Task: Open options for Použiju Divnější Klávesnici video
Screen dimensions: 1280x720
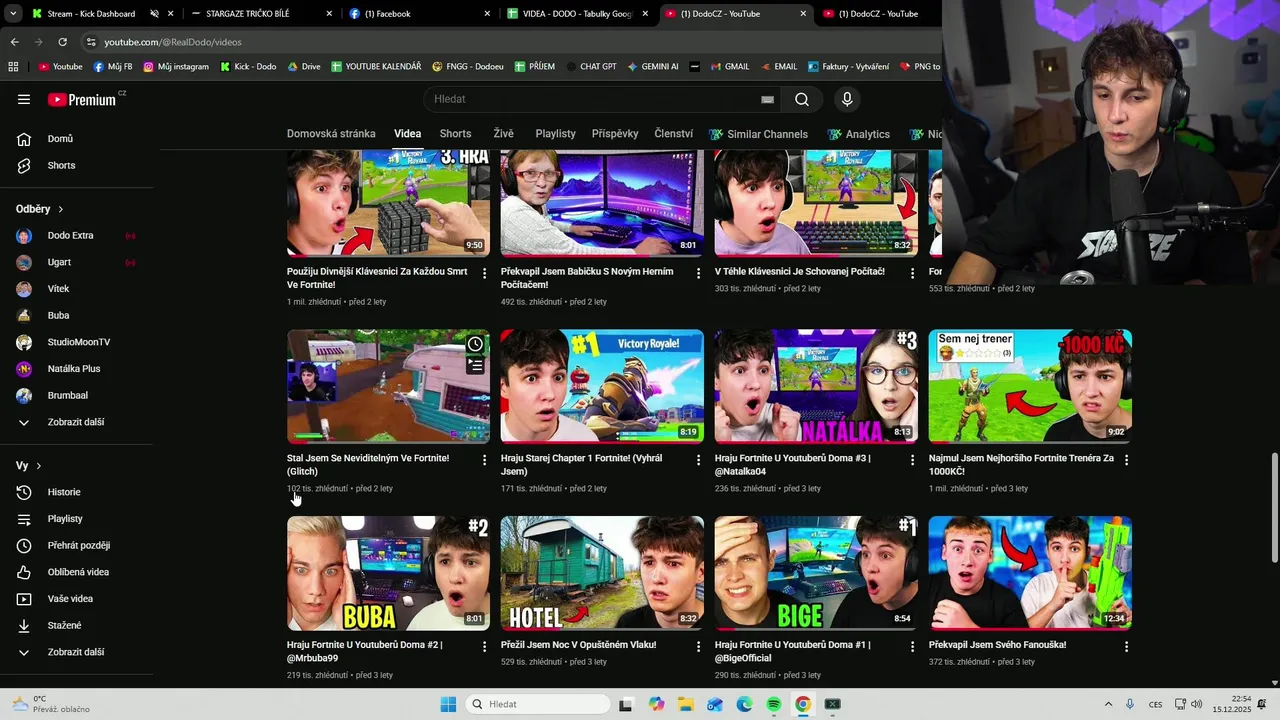Action: click(485, 273)
